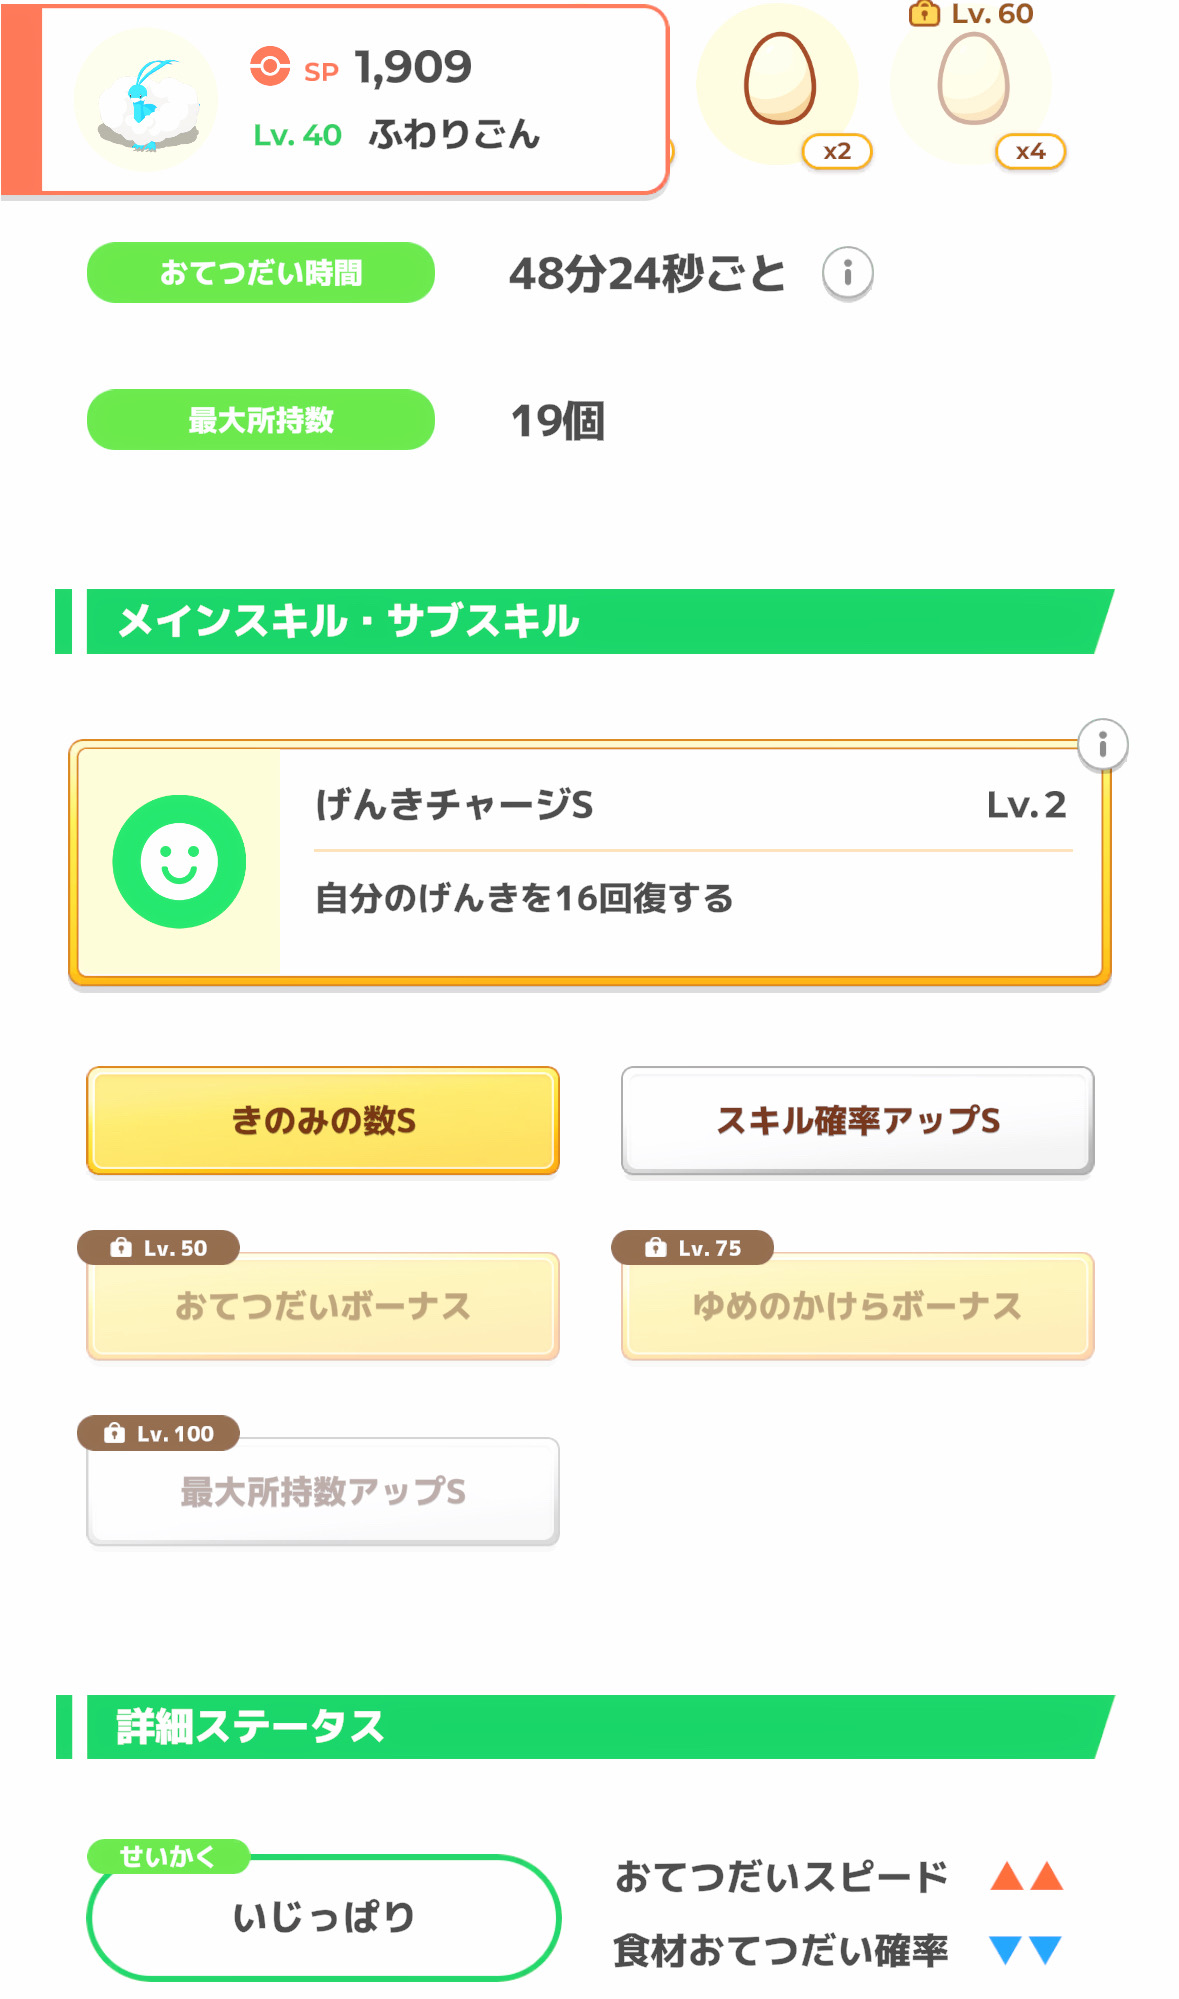
Task: Tap the Lv. 50 lock badge
Action: pyautogui.click(x=159, y=1248)
